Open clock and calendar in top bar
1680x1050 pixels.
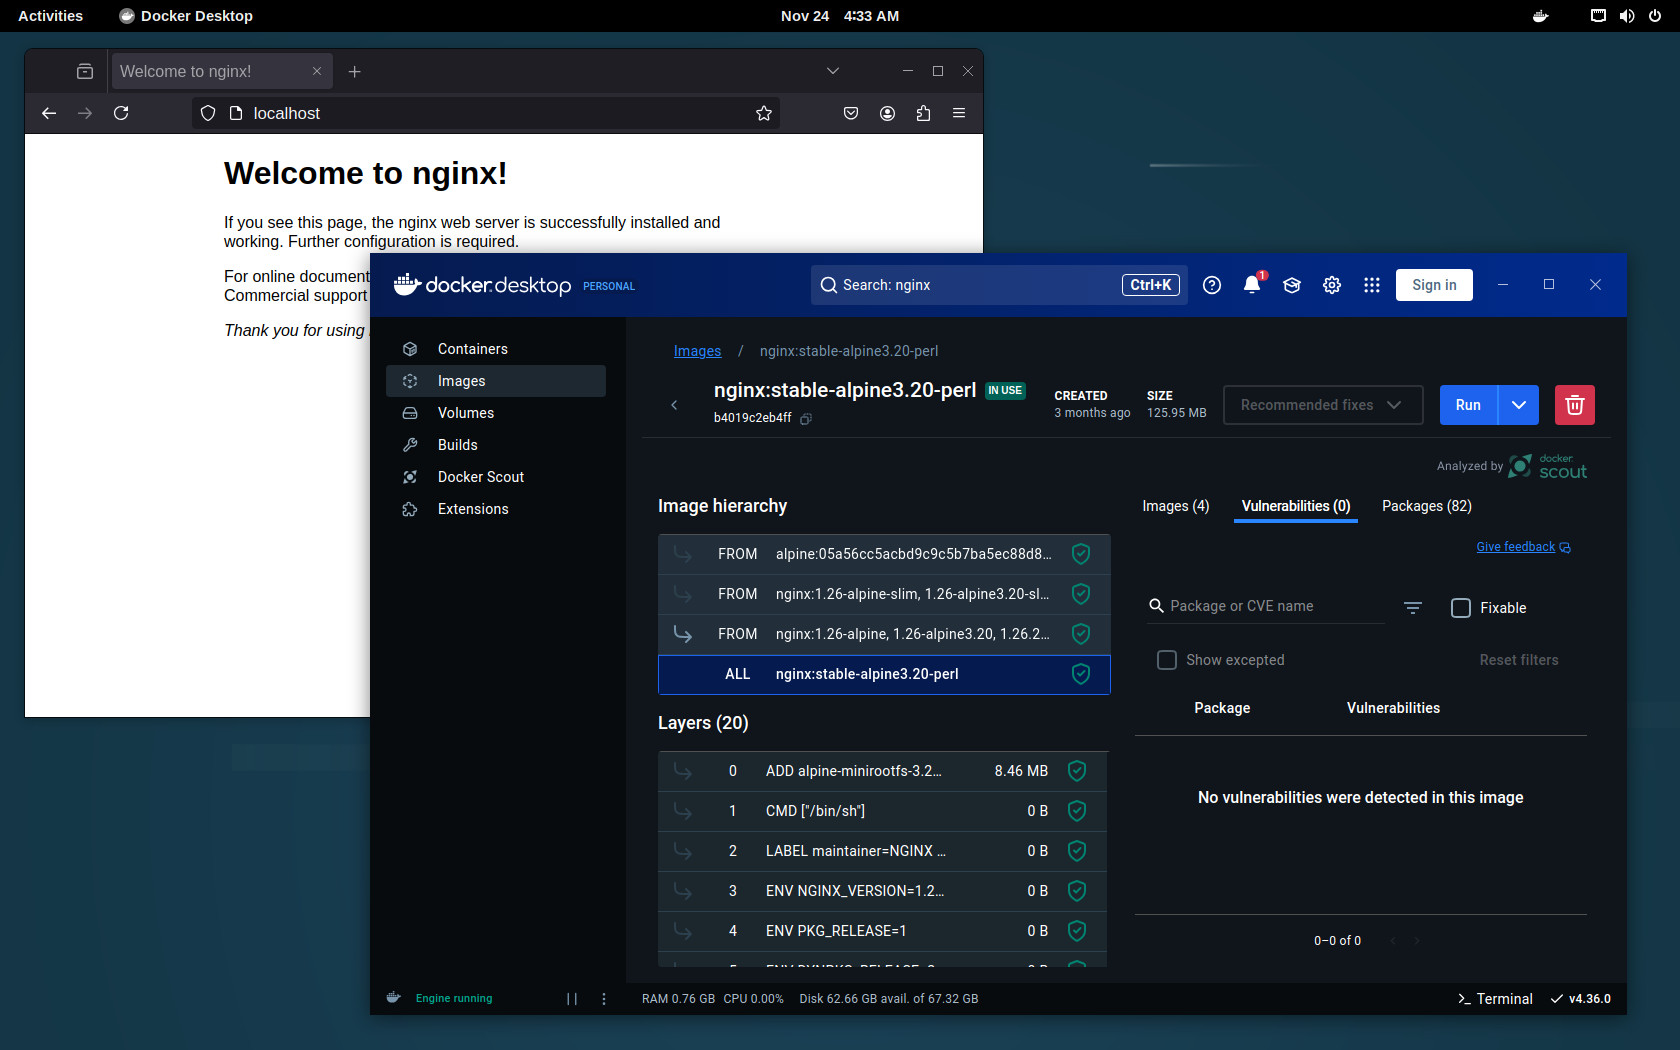(x=840, y=16)
